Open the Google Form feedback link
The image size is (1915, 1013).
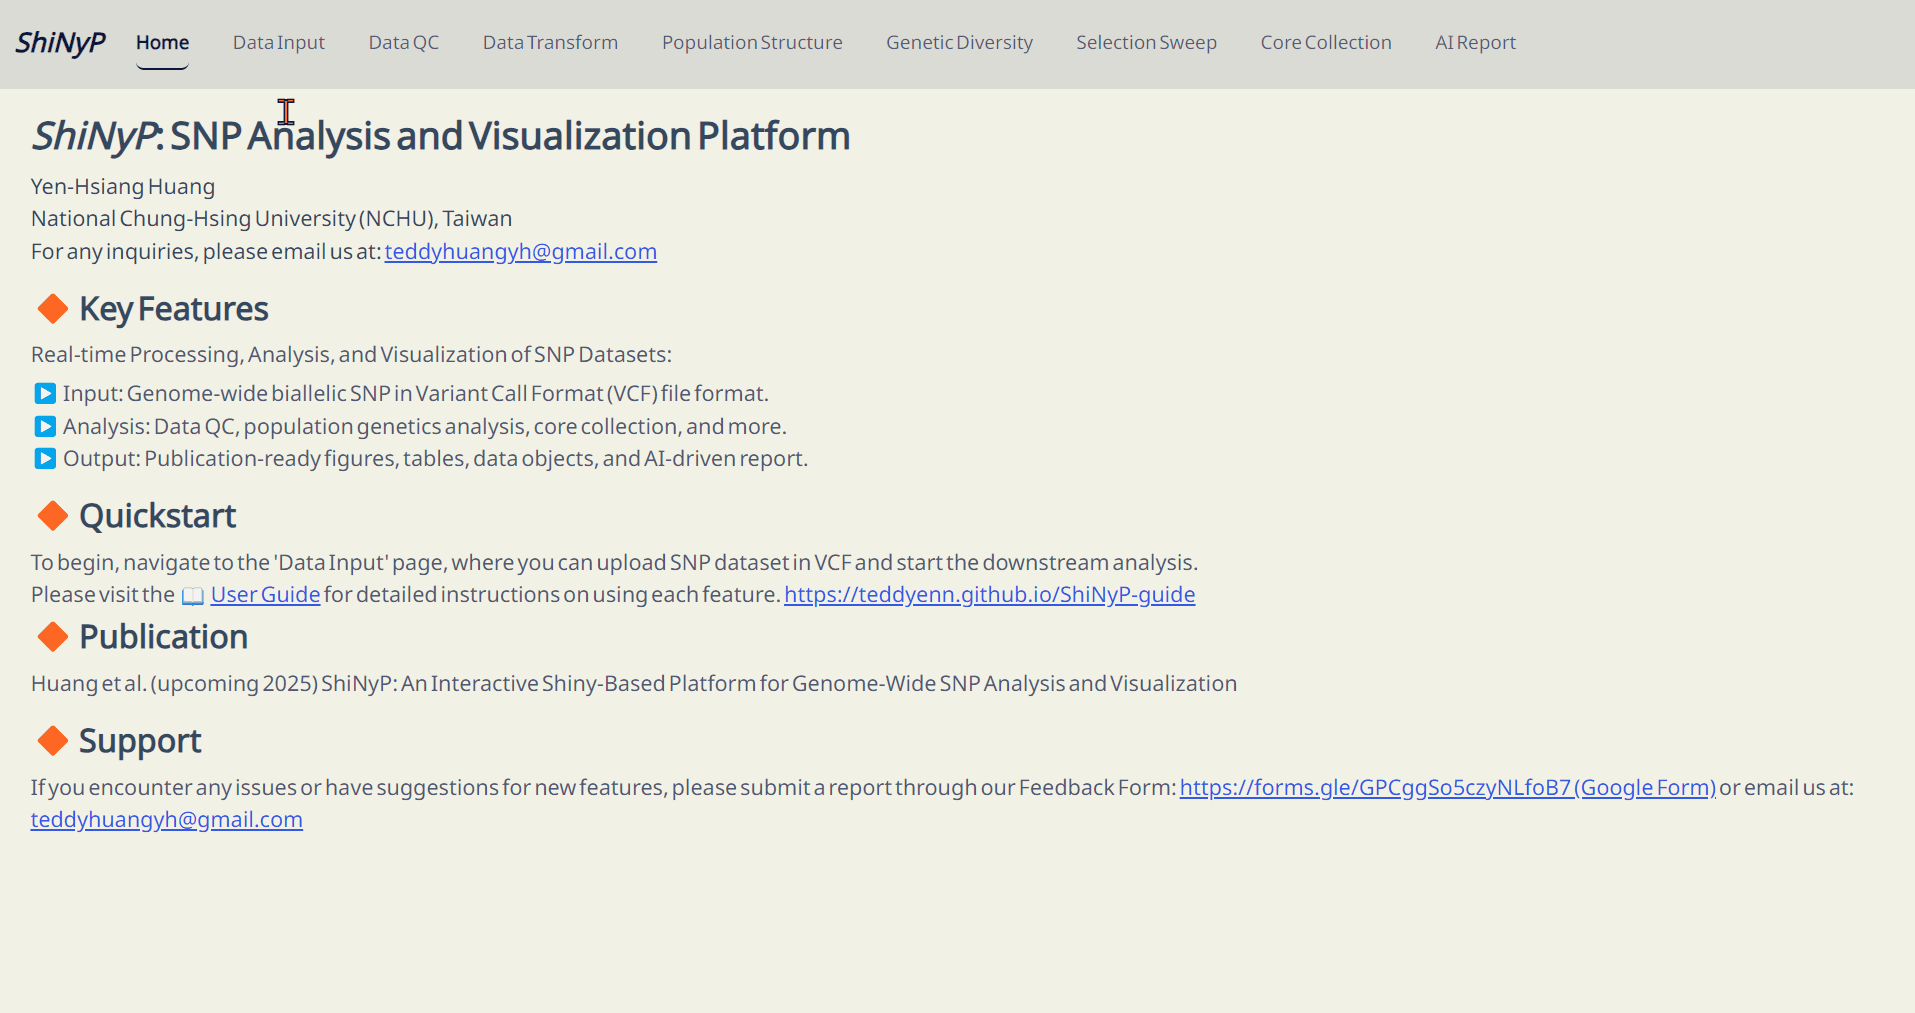tap(1447, 788)
